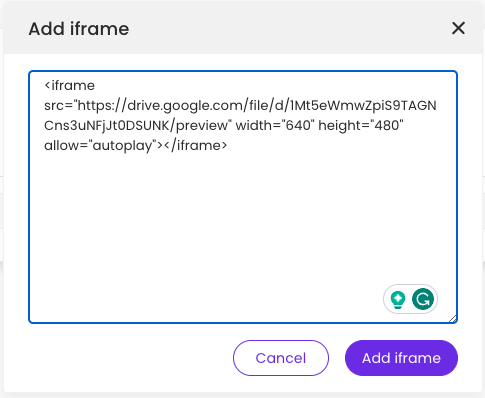The width and height of the screenshot is (485, 398).
Task: Close the Add iframe dialog
Action: [458, 28]
